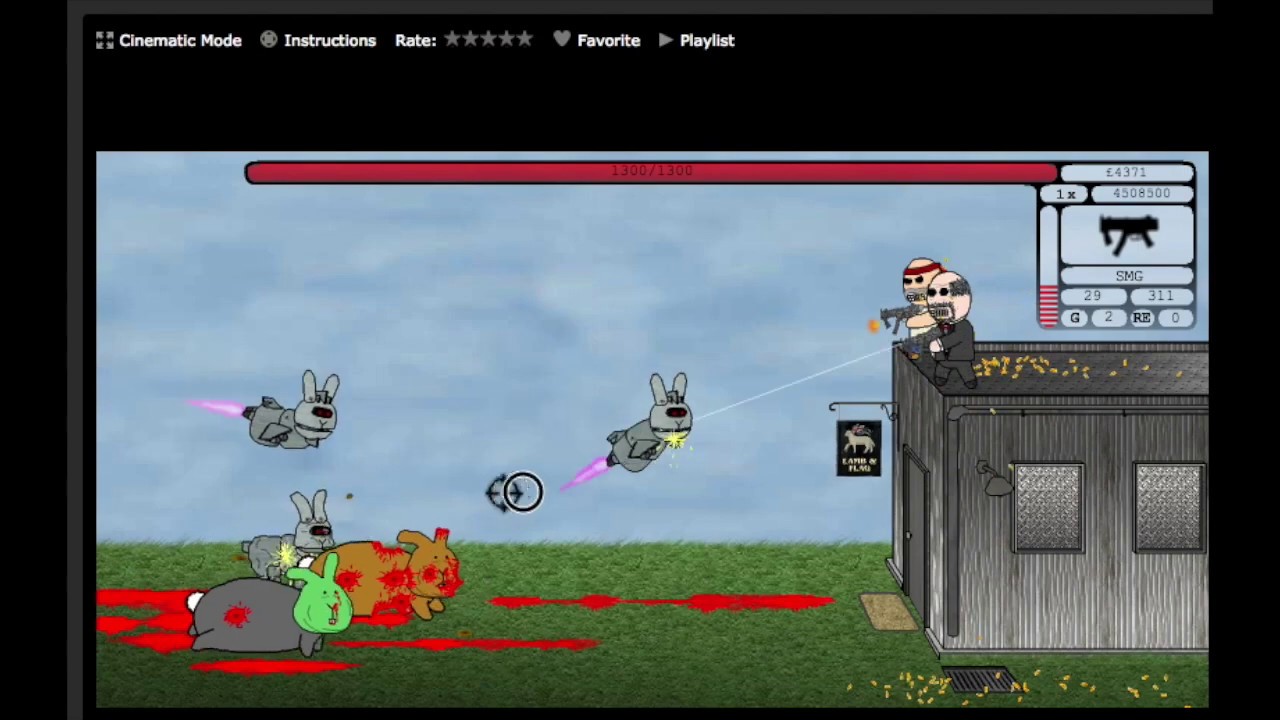The height and width of the screenshot is (720, 1280).
Task: Click the Playlist play-arrow icon
Action: point(666,40)
